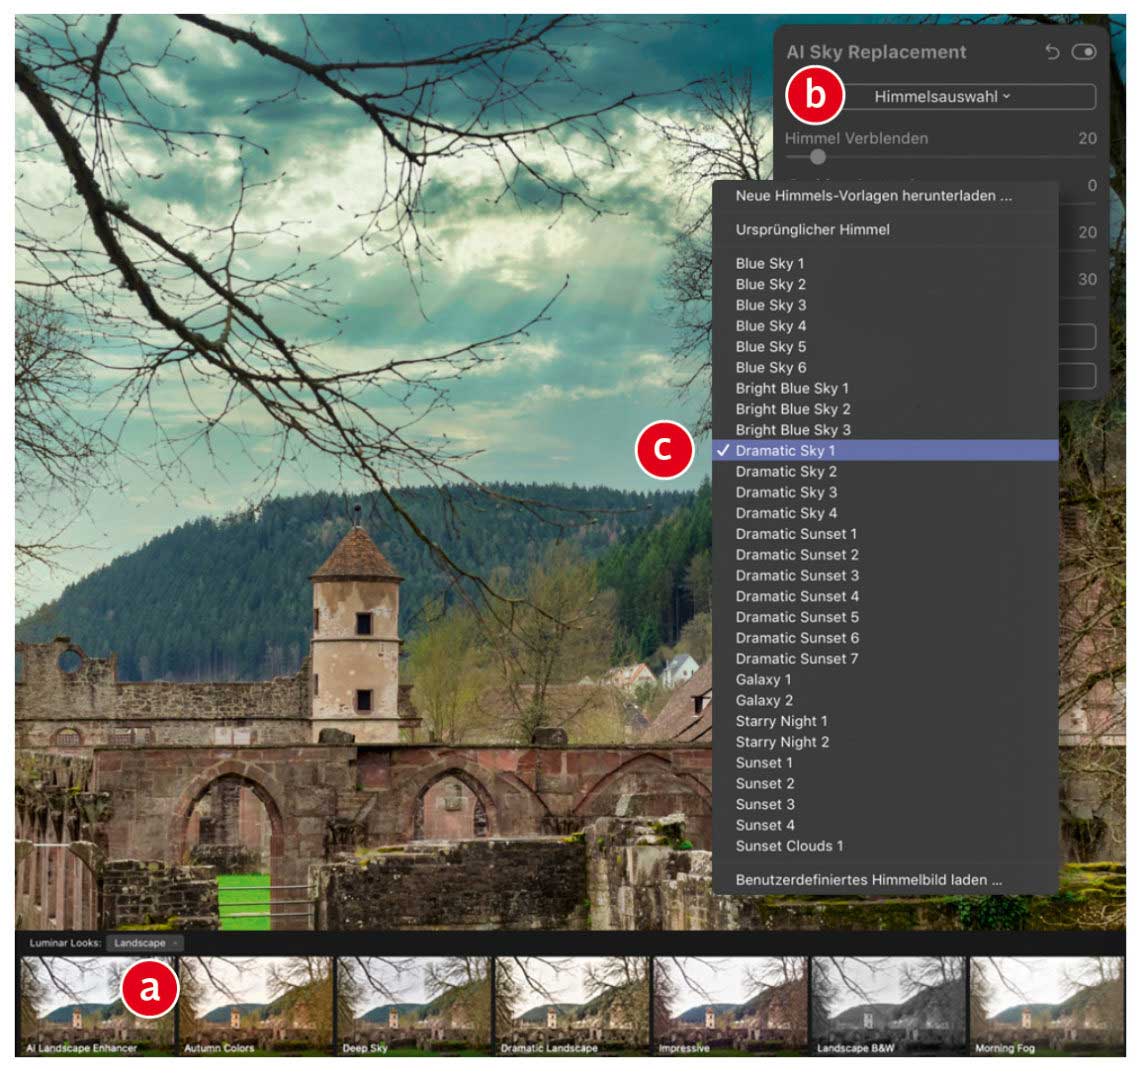Image resolution: width=1140 pixels, height=1074 pixels.
Task: Open the Landscape Luminar Looks category selector
Action: click(145, 943)
